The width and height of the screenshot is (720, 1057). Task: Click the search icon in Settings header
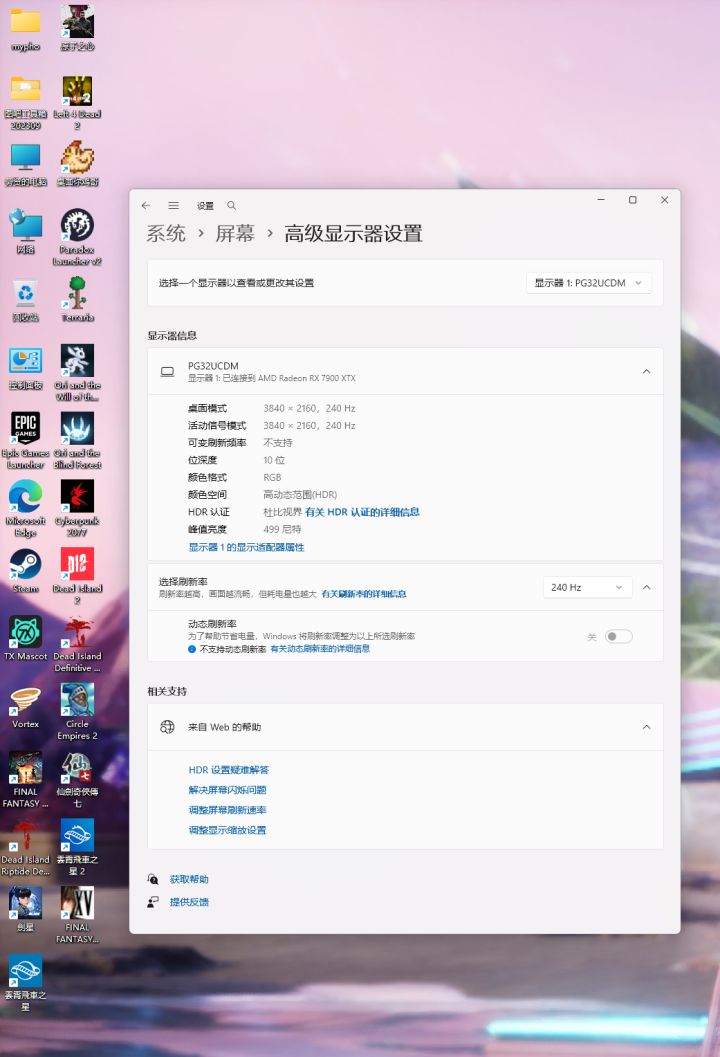point(231,206)
